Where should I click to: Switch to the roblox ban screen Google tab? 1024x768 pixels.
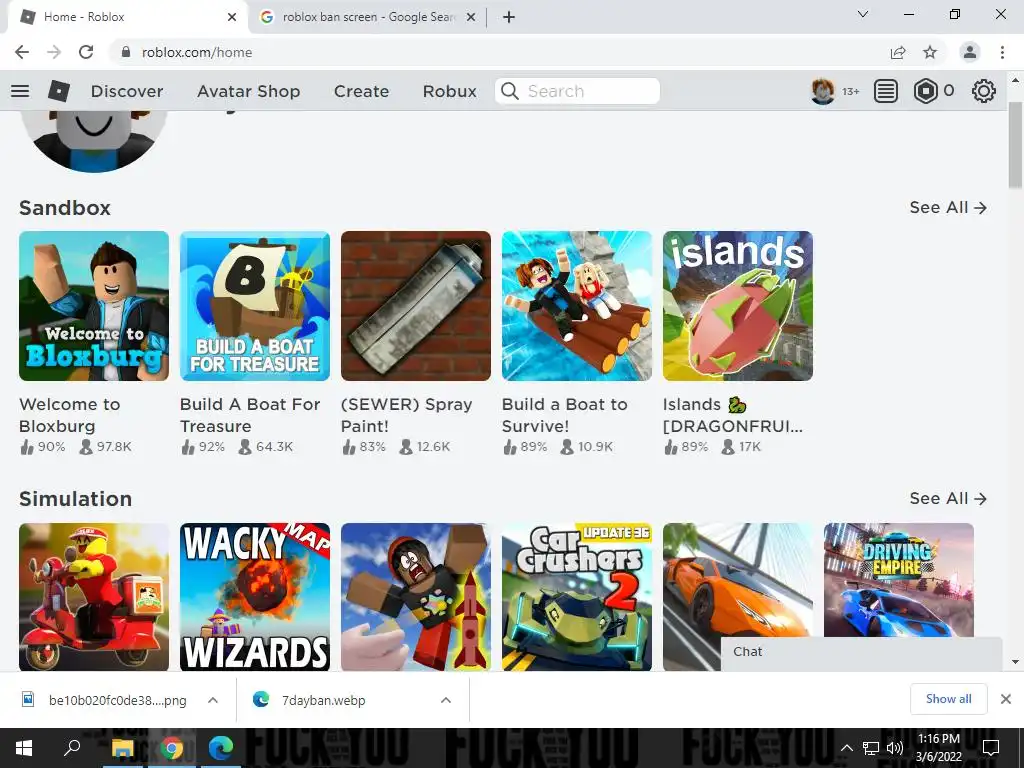pos(368,17)
